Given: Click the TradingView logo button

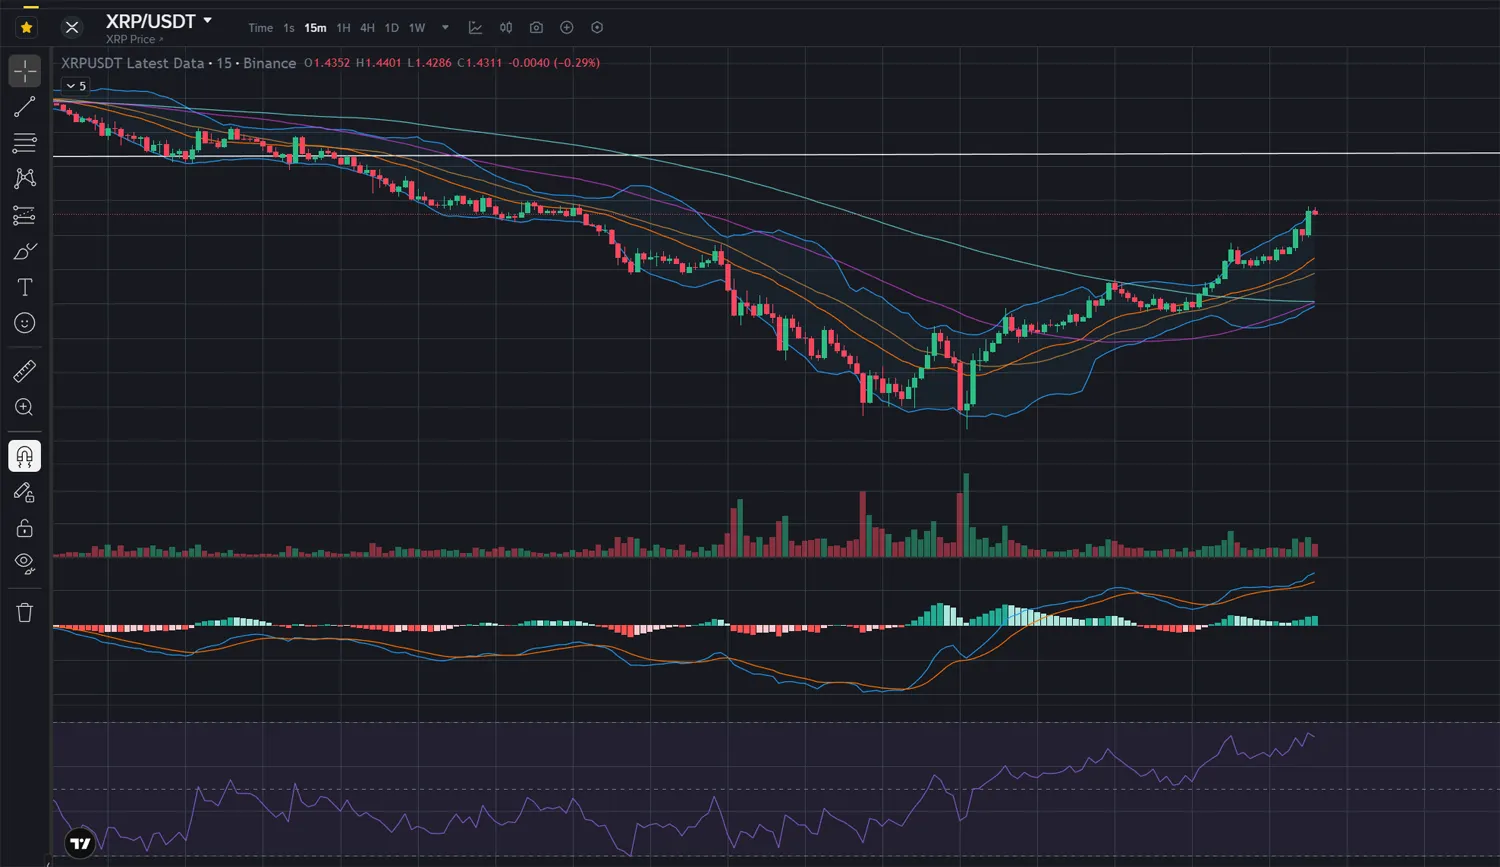Looking at the screenshot, I should pyautogui.click(x=80, y=843).
